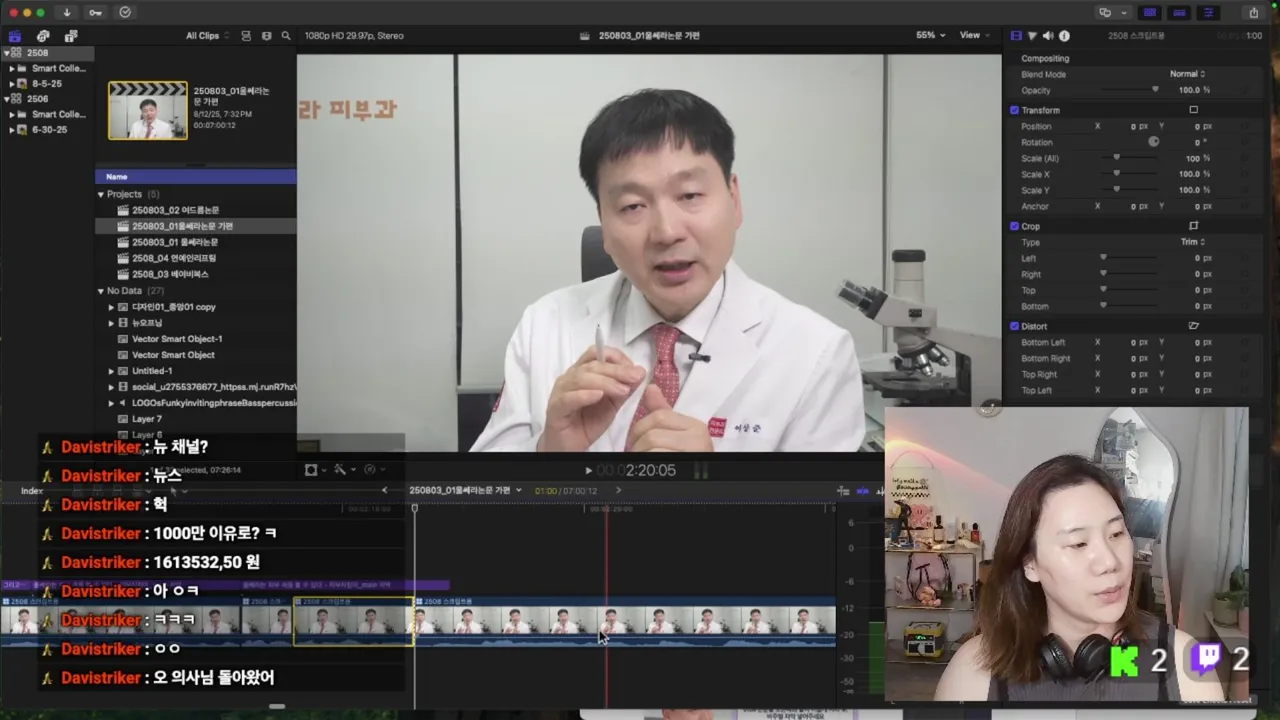The image size is (1280, 720).
Task: Activate Crop onscreen controls icon
Action: (x=1193, y=226)
